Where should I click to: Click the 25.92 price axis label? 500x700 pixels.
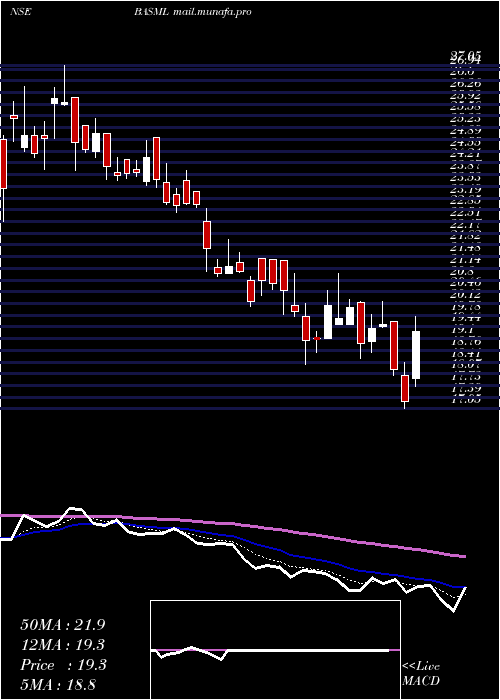[x=466, y=96]
